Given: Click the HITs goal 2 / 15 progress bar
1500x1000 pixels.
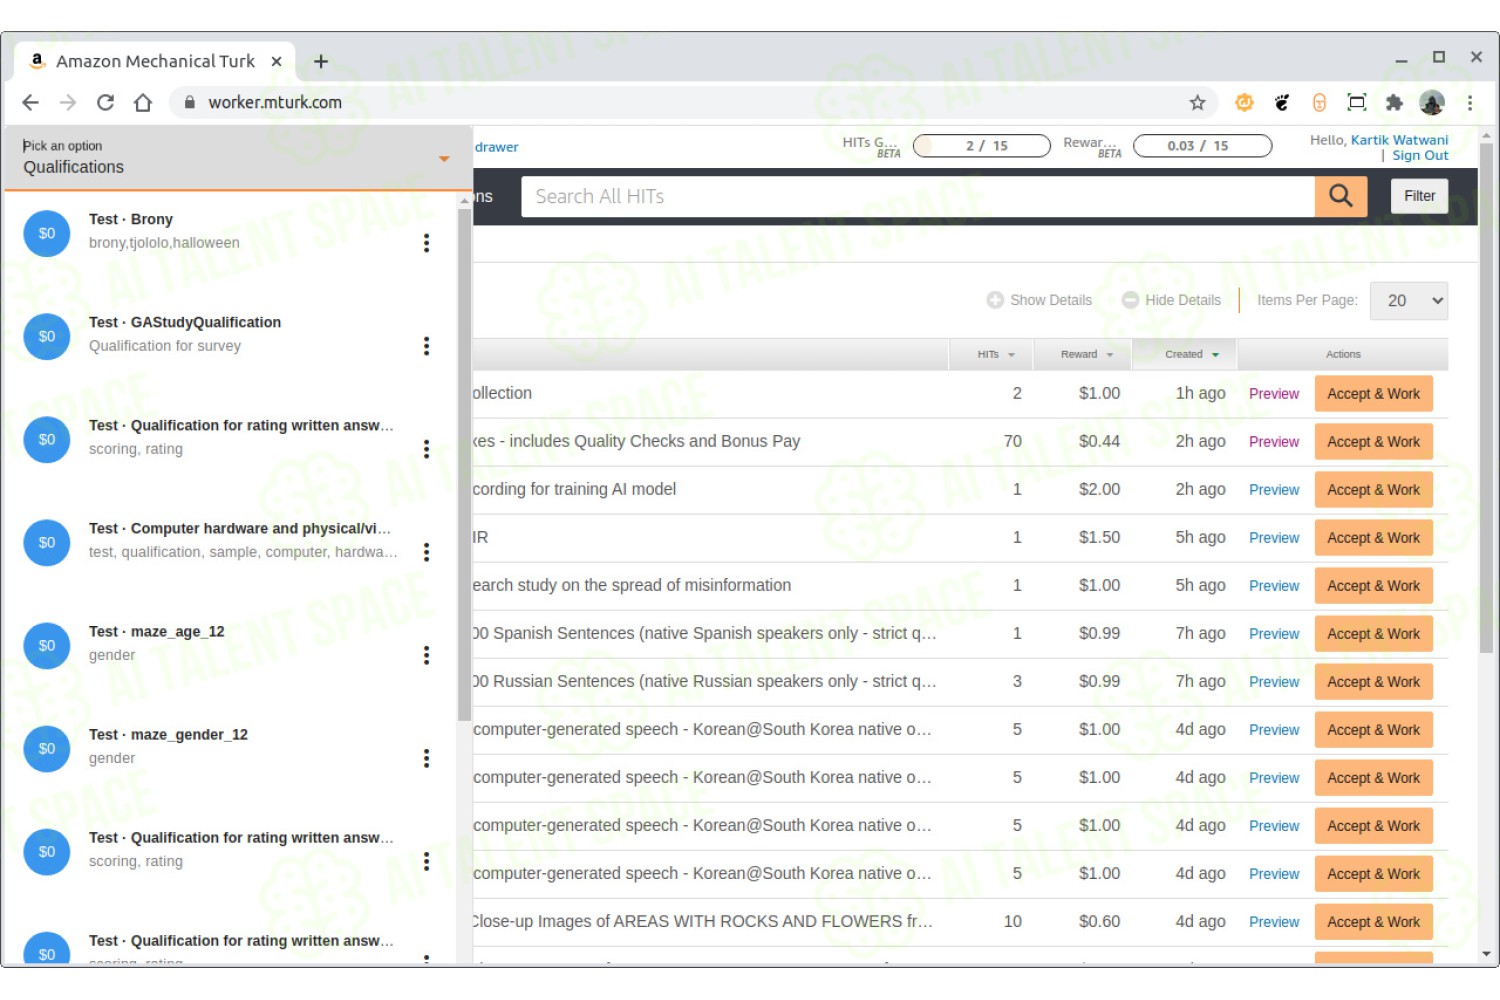Looking at the screenshot, I should coord(981,146).
